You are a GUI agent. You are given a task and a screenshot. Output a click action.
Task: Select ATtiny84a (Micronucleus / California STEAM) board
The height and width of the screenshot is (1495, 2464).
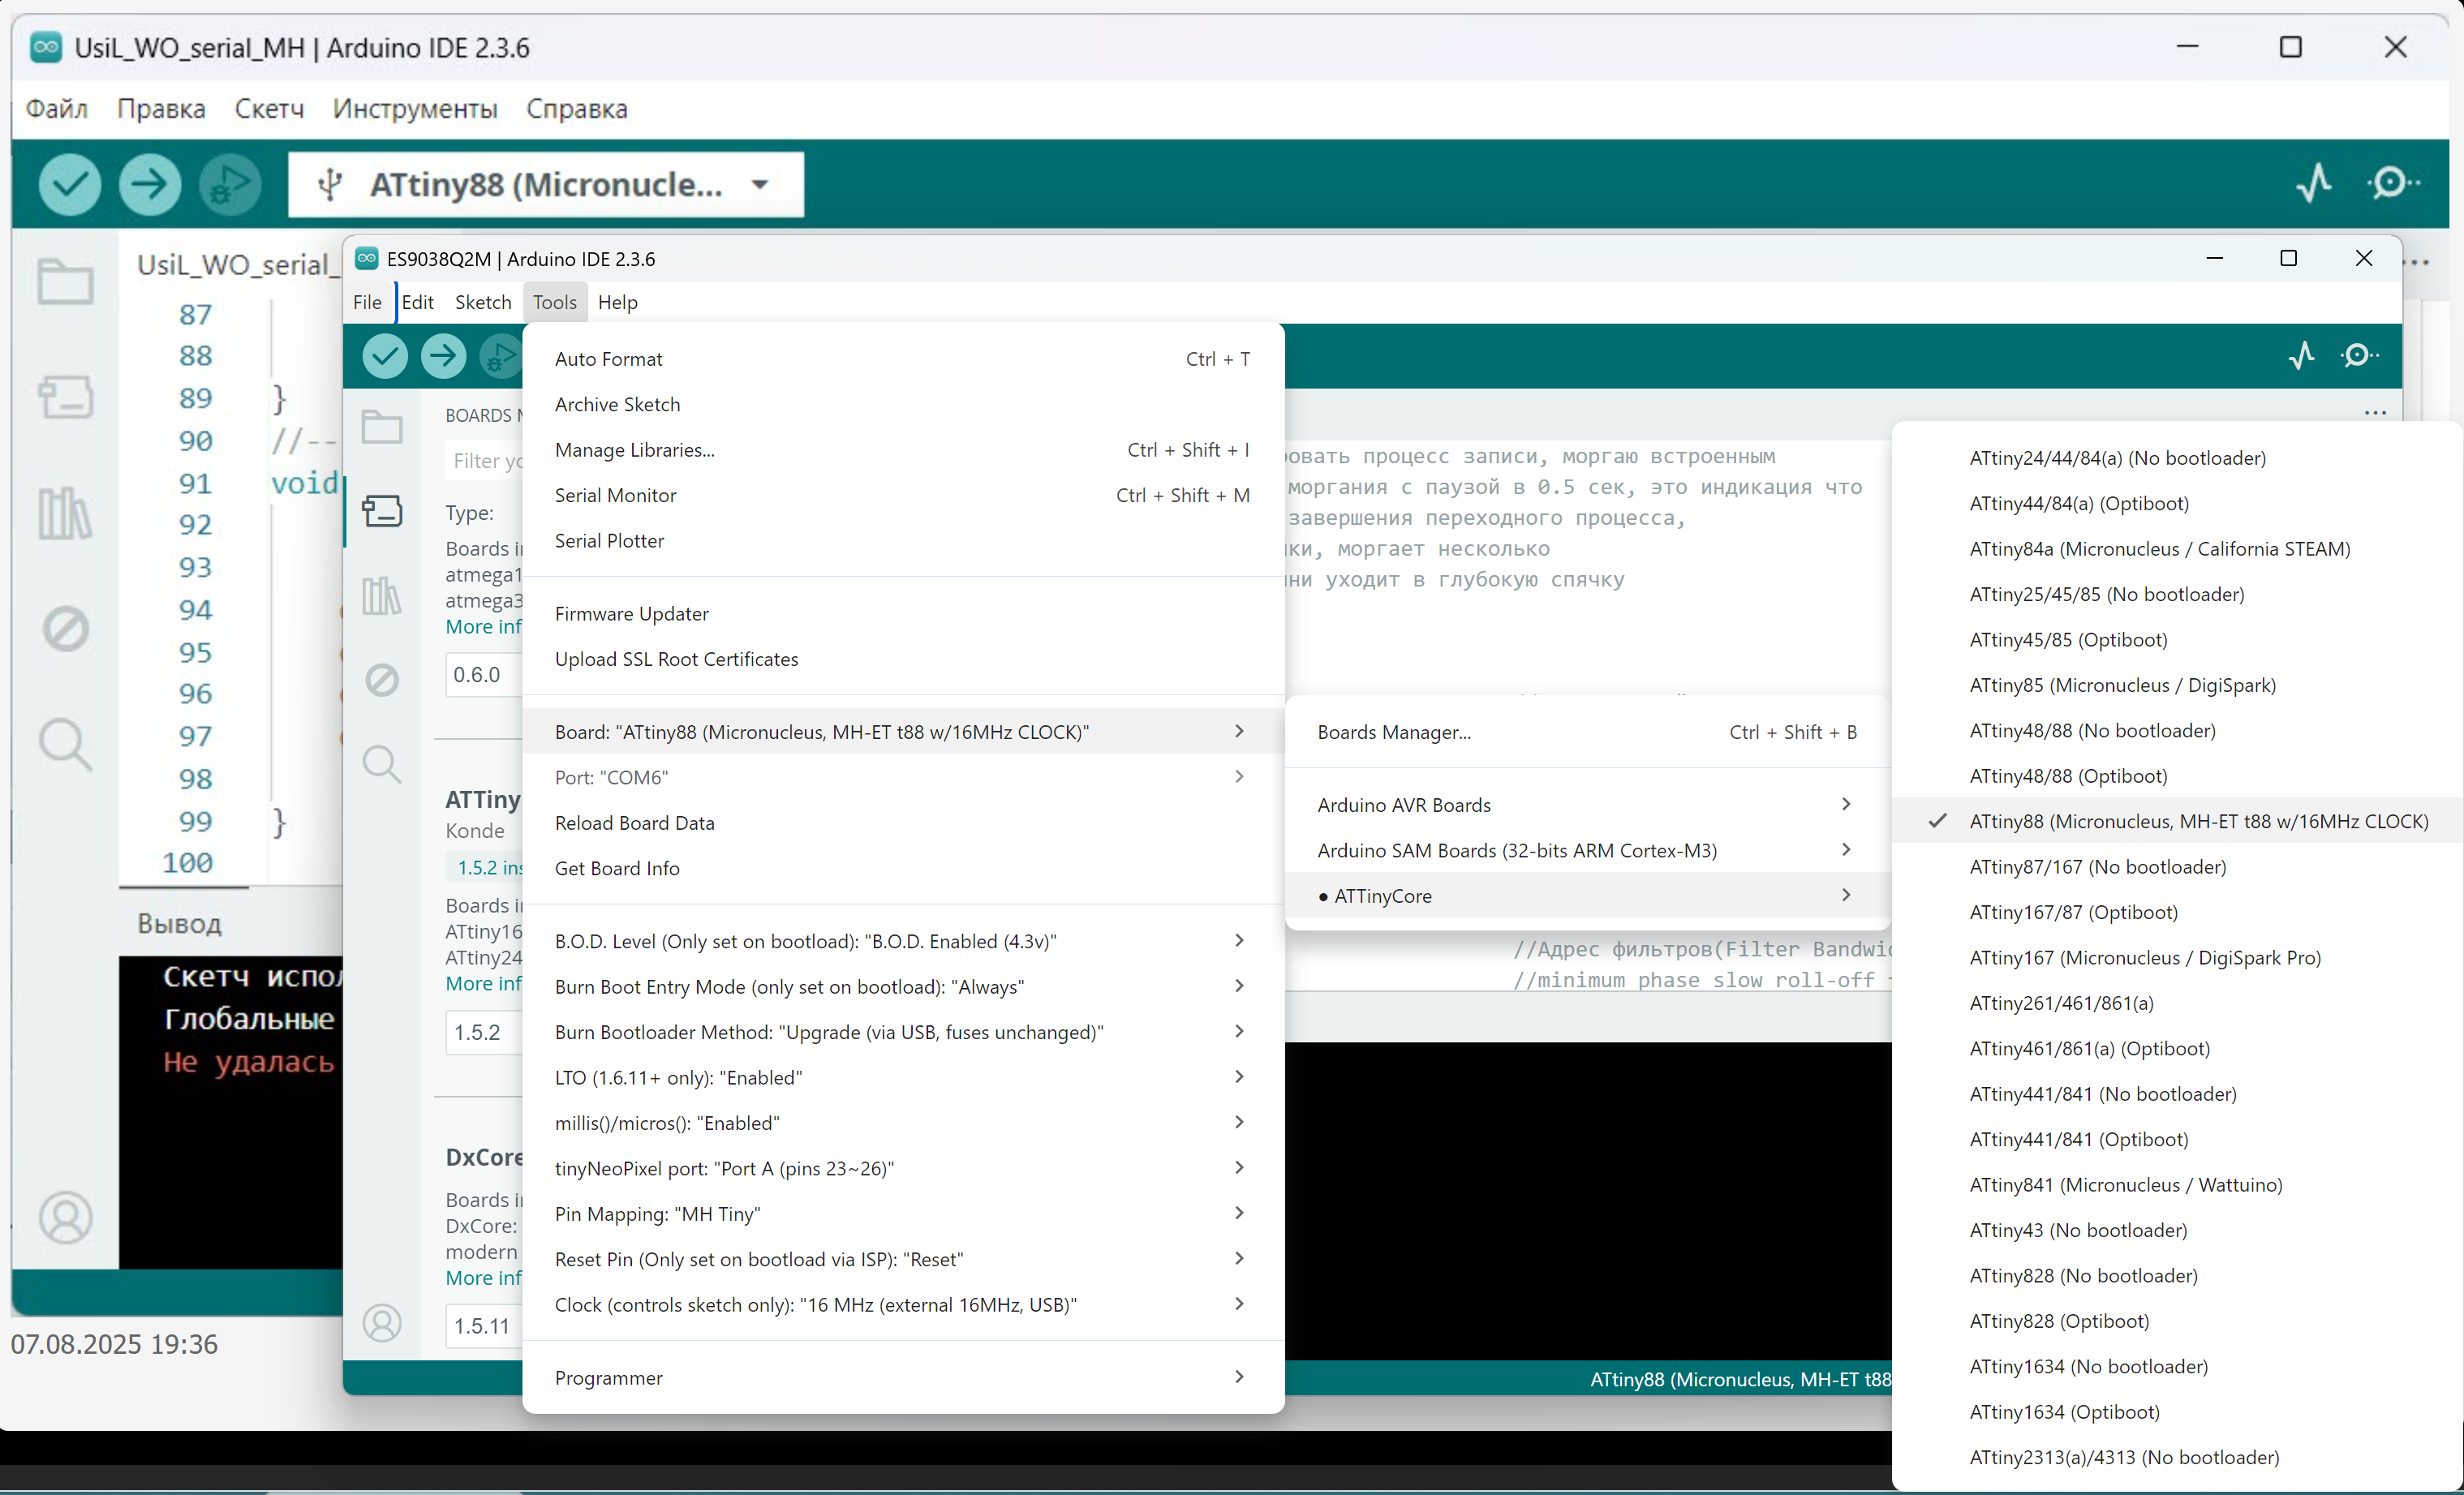(x=2177, y=549)
